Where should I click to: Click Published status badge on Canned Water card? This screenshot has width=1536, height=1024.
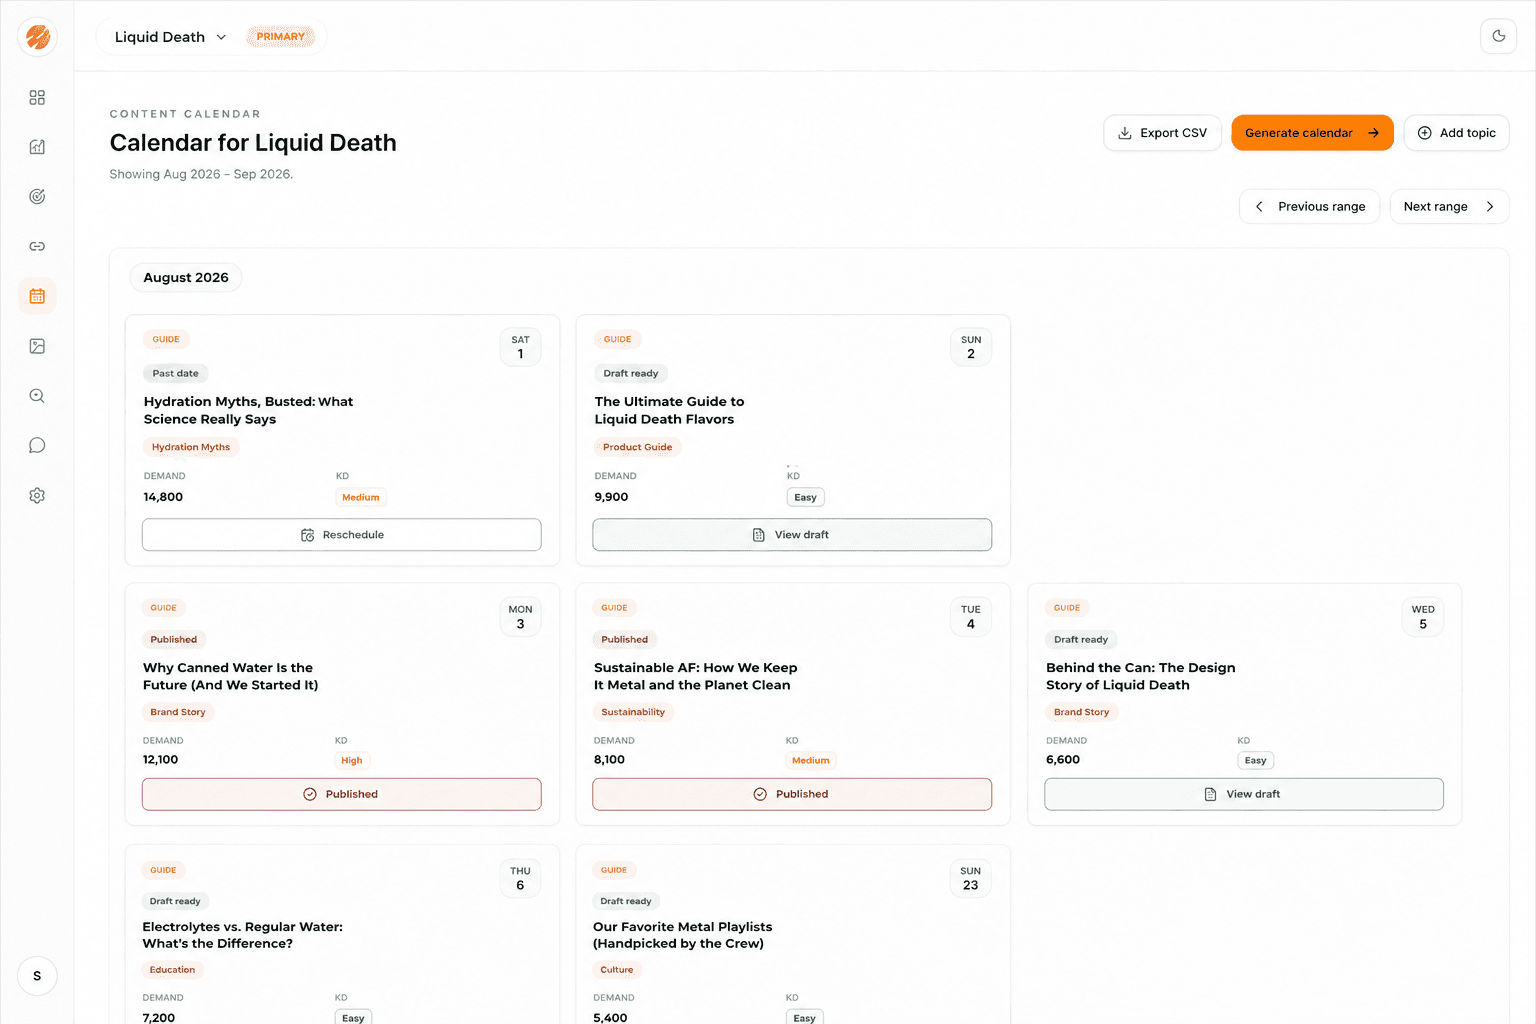(174, 639)
